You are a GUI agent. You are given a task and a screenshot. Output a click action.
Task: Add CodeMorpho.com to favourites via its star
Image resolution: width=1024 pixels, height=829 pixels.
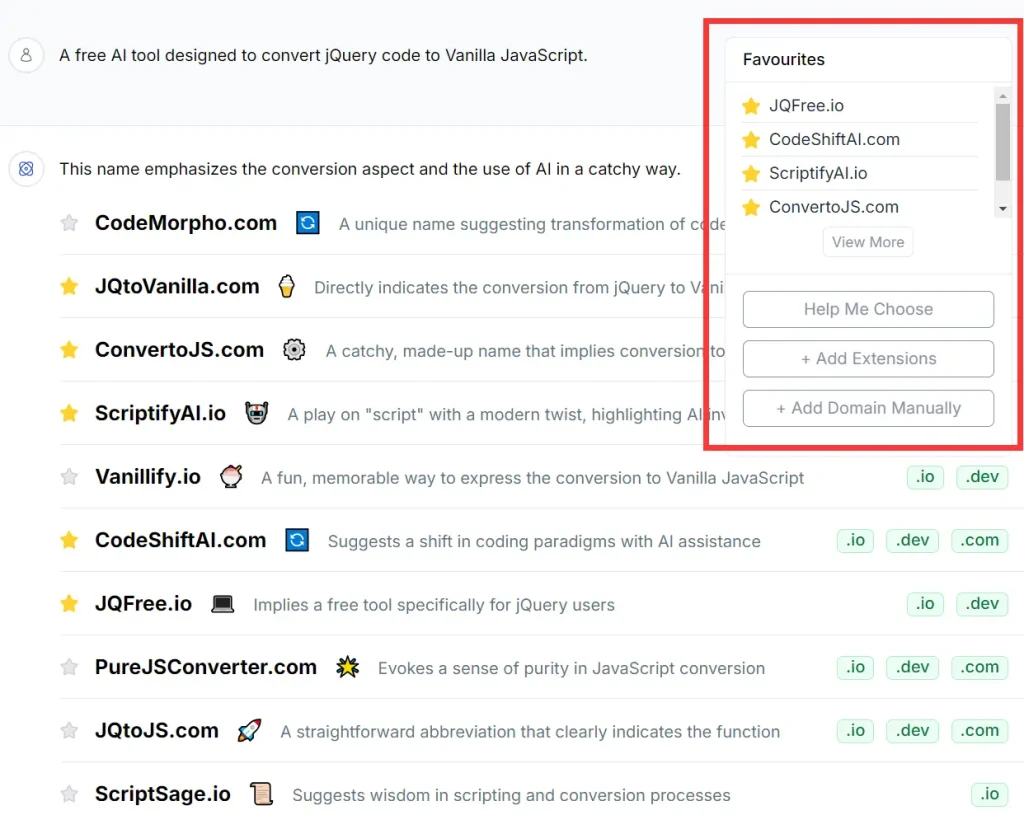coord(69,223)
